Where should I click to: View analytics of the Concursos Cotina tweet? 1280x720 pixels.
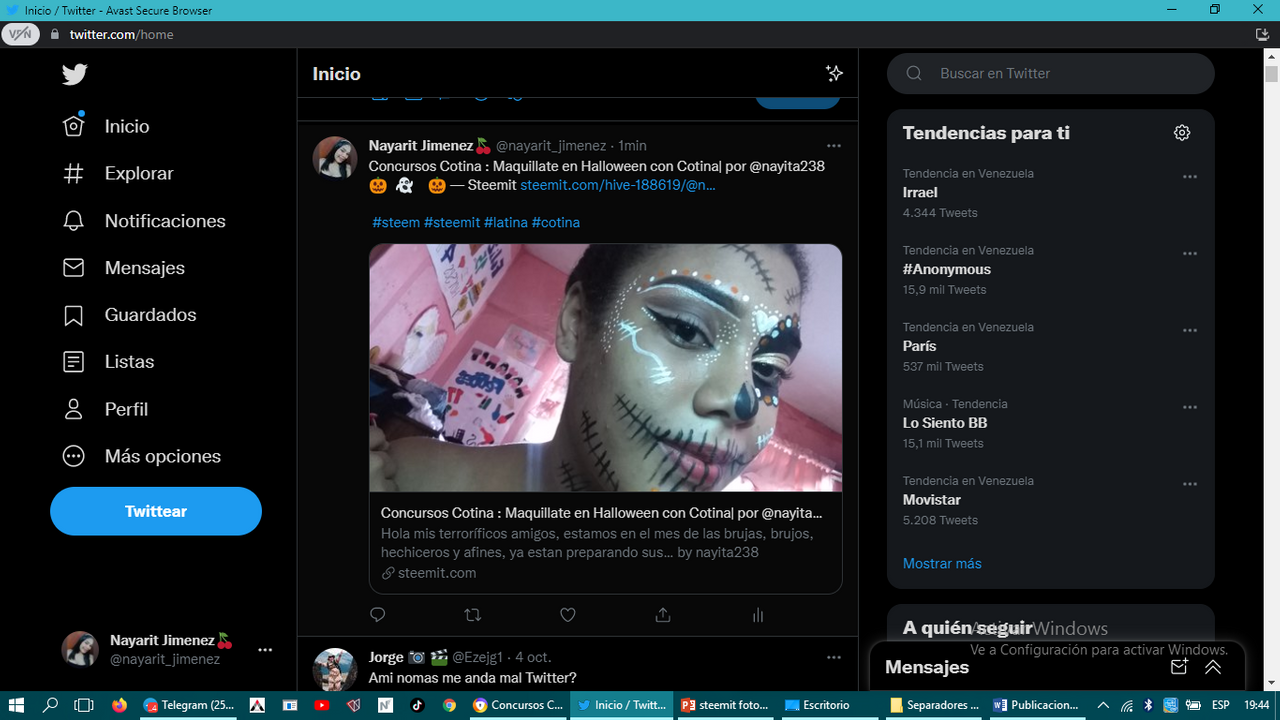pos(758,615)
